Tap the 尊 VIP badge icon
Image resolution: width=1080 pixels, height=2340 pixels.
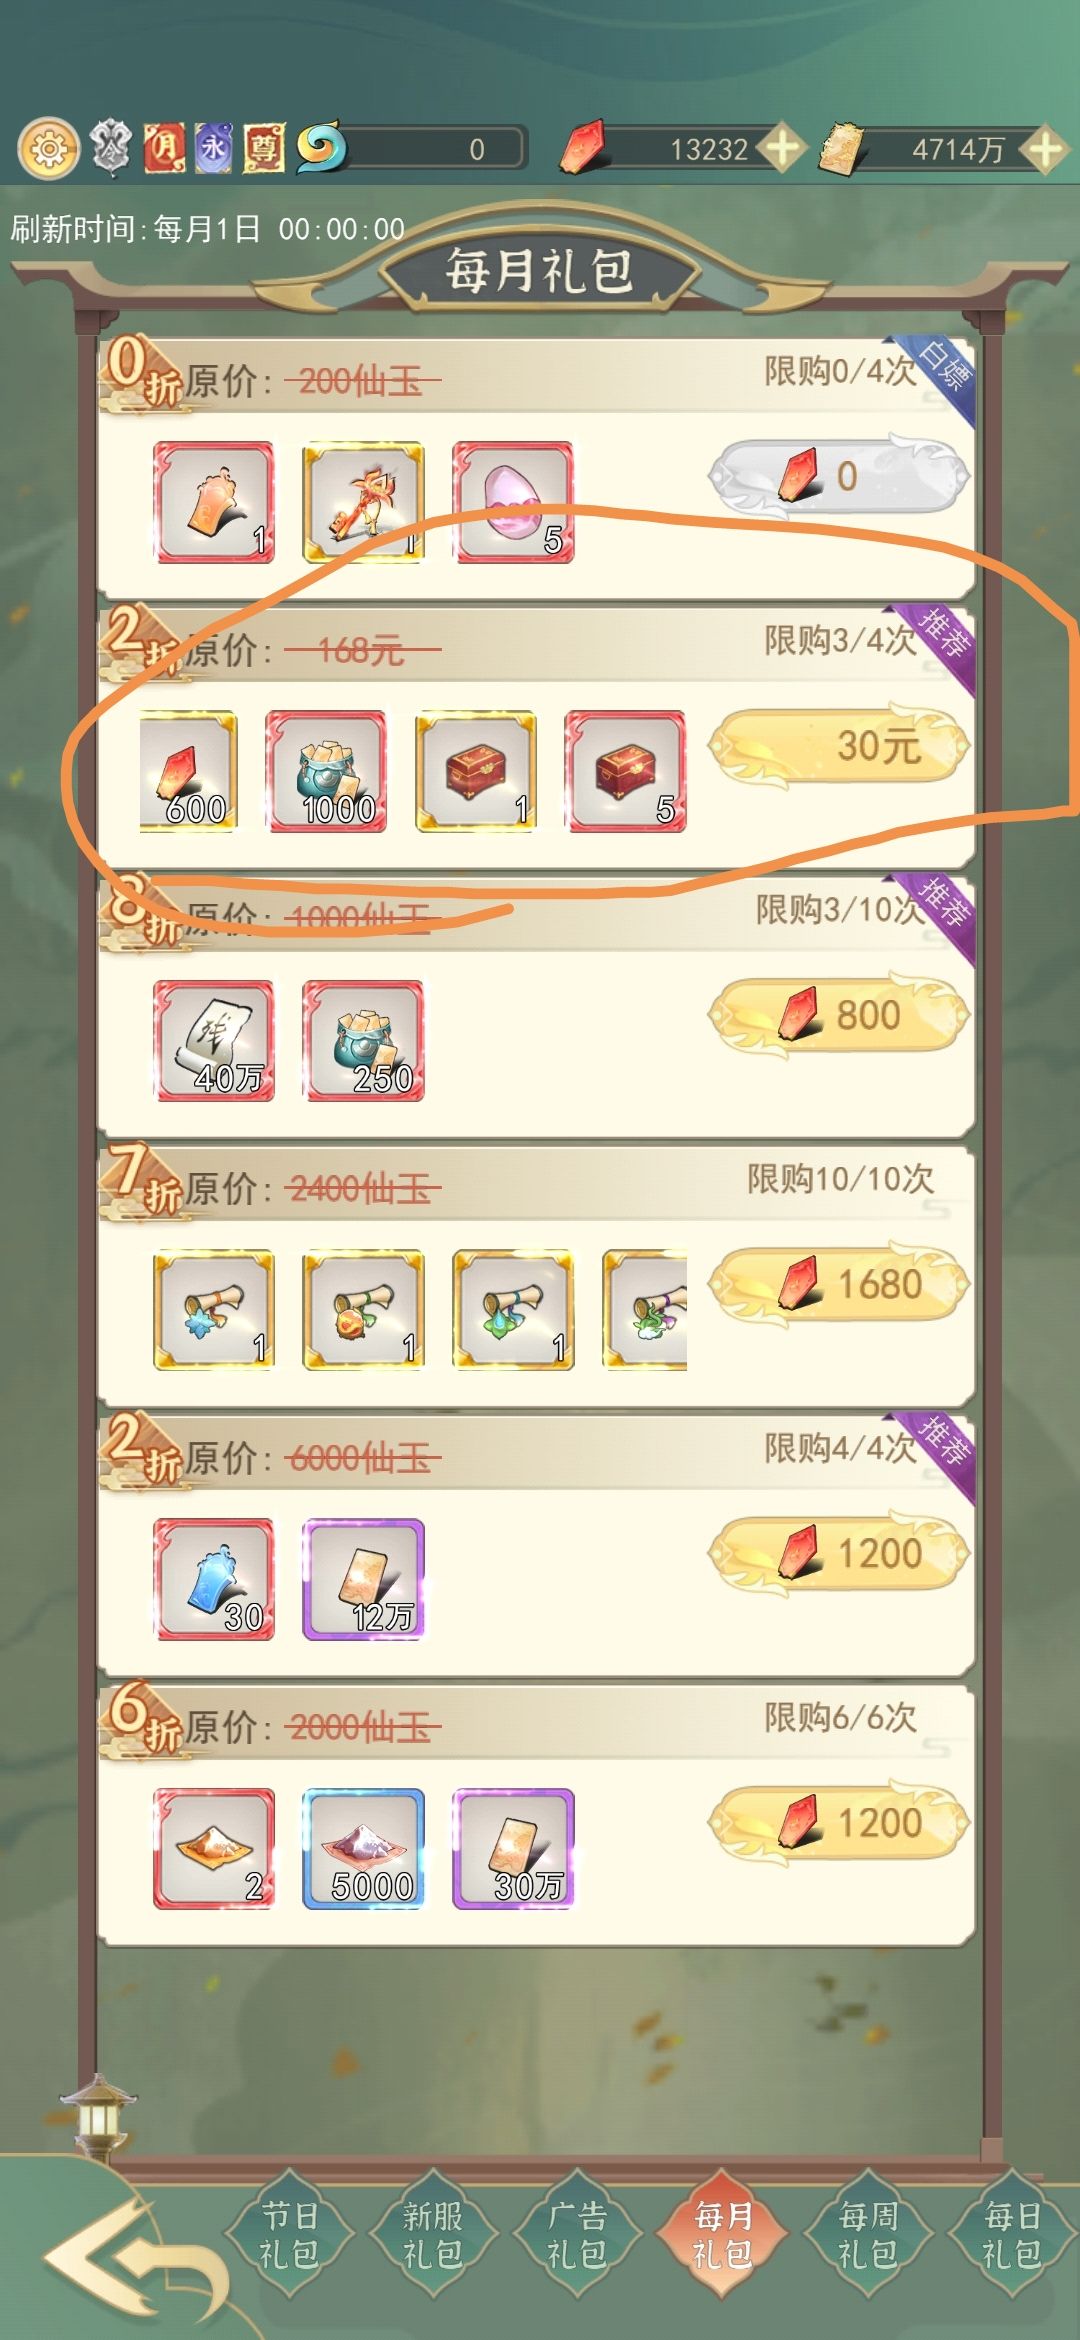[x=264, y=149]
